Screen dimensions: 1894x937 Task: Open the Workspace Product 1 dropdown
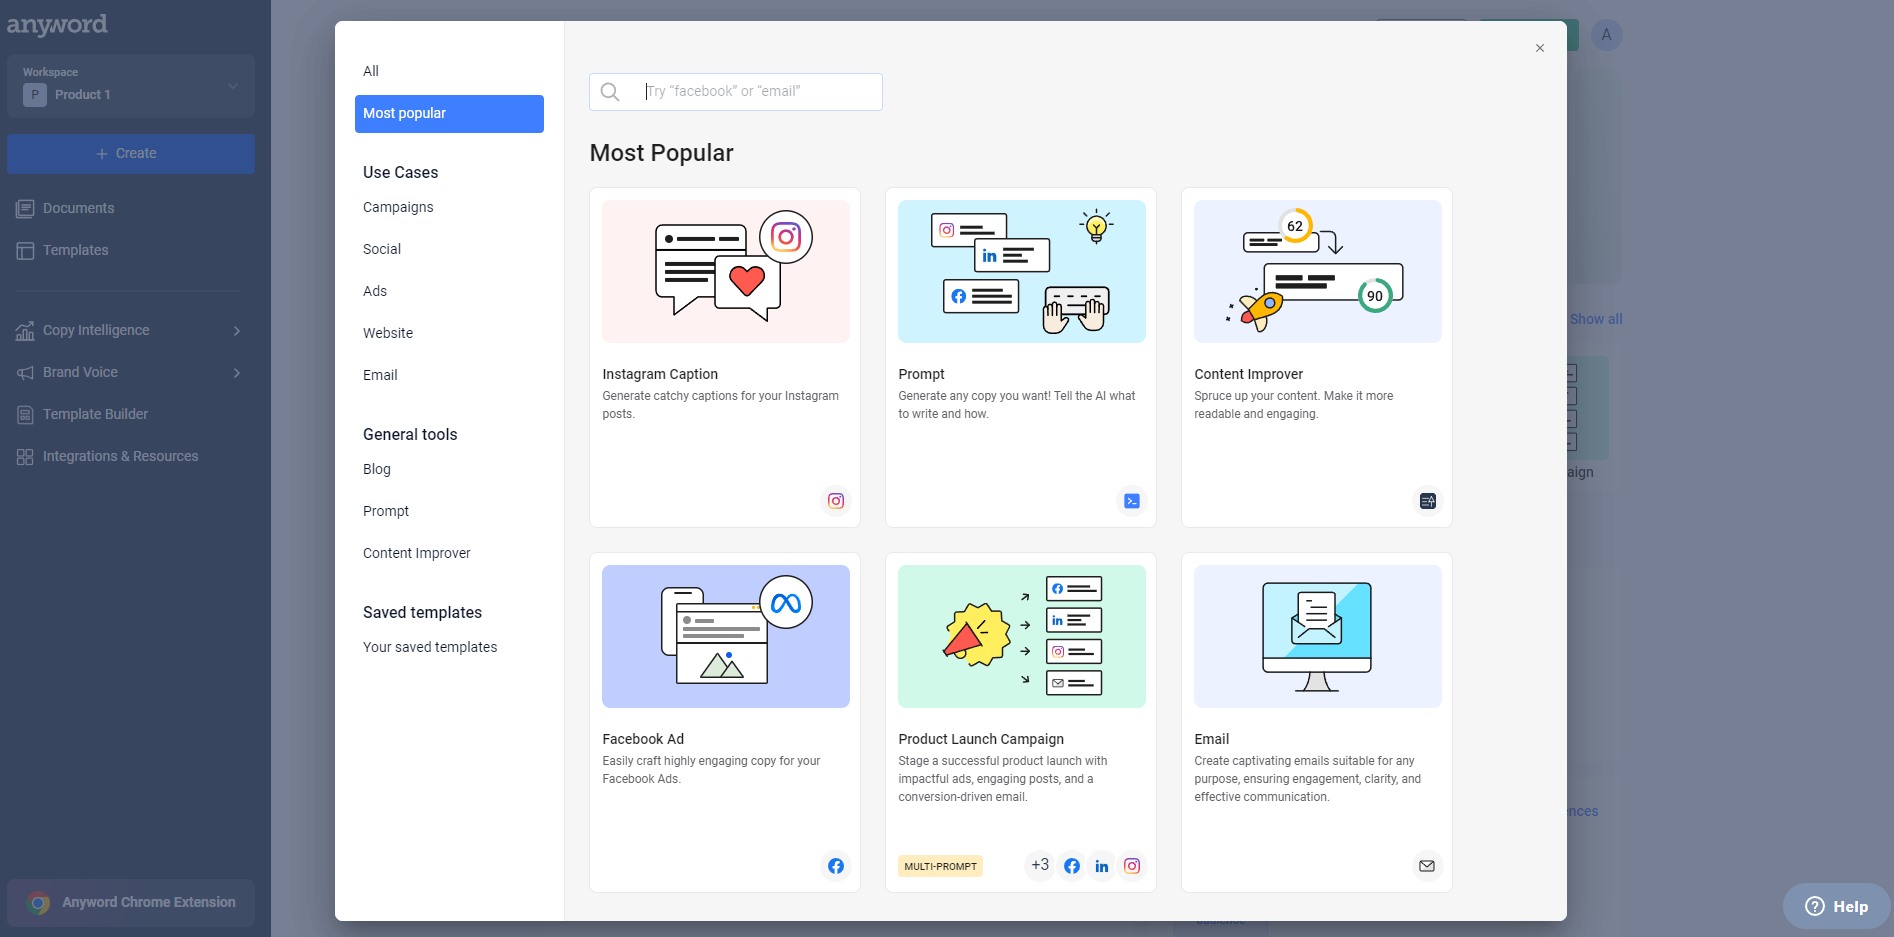(x=131, y=86)
